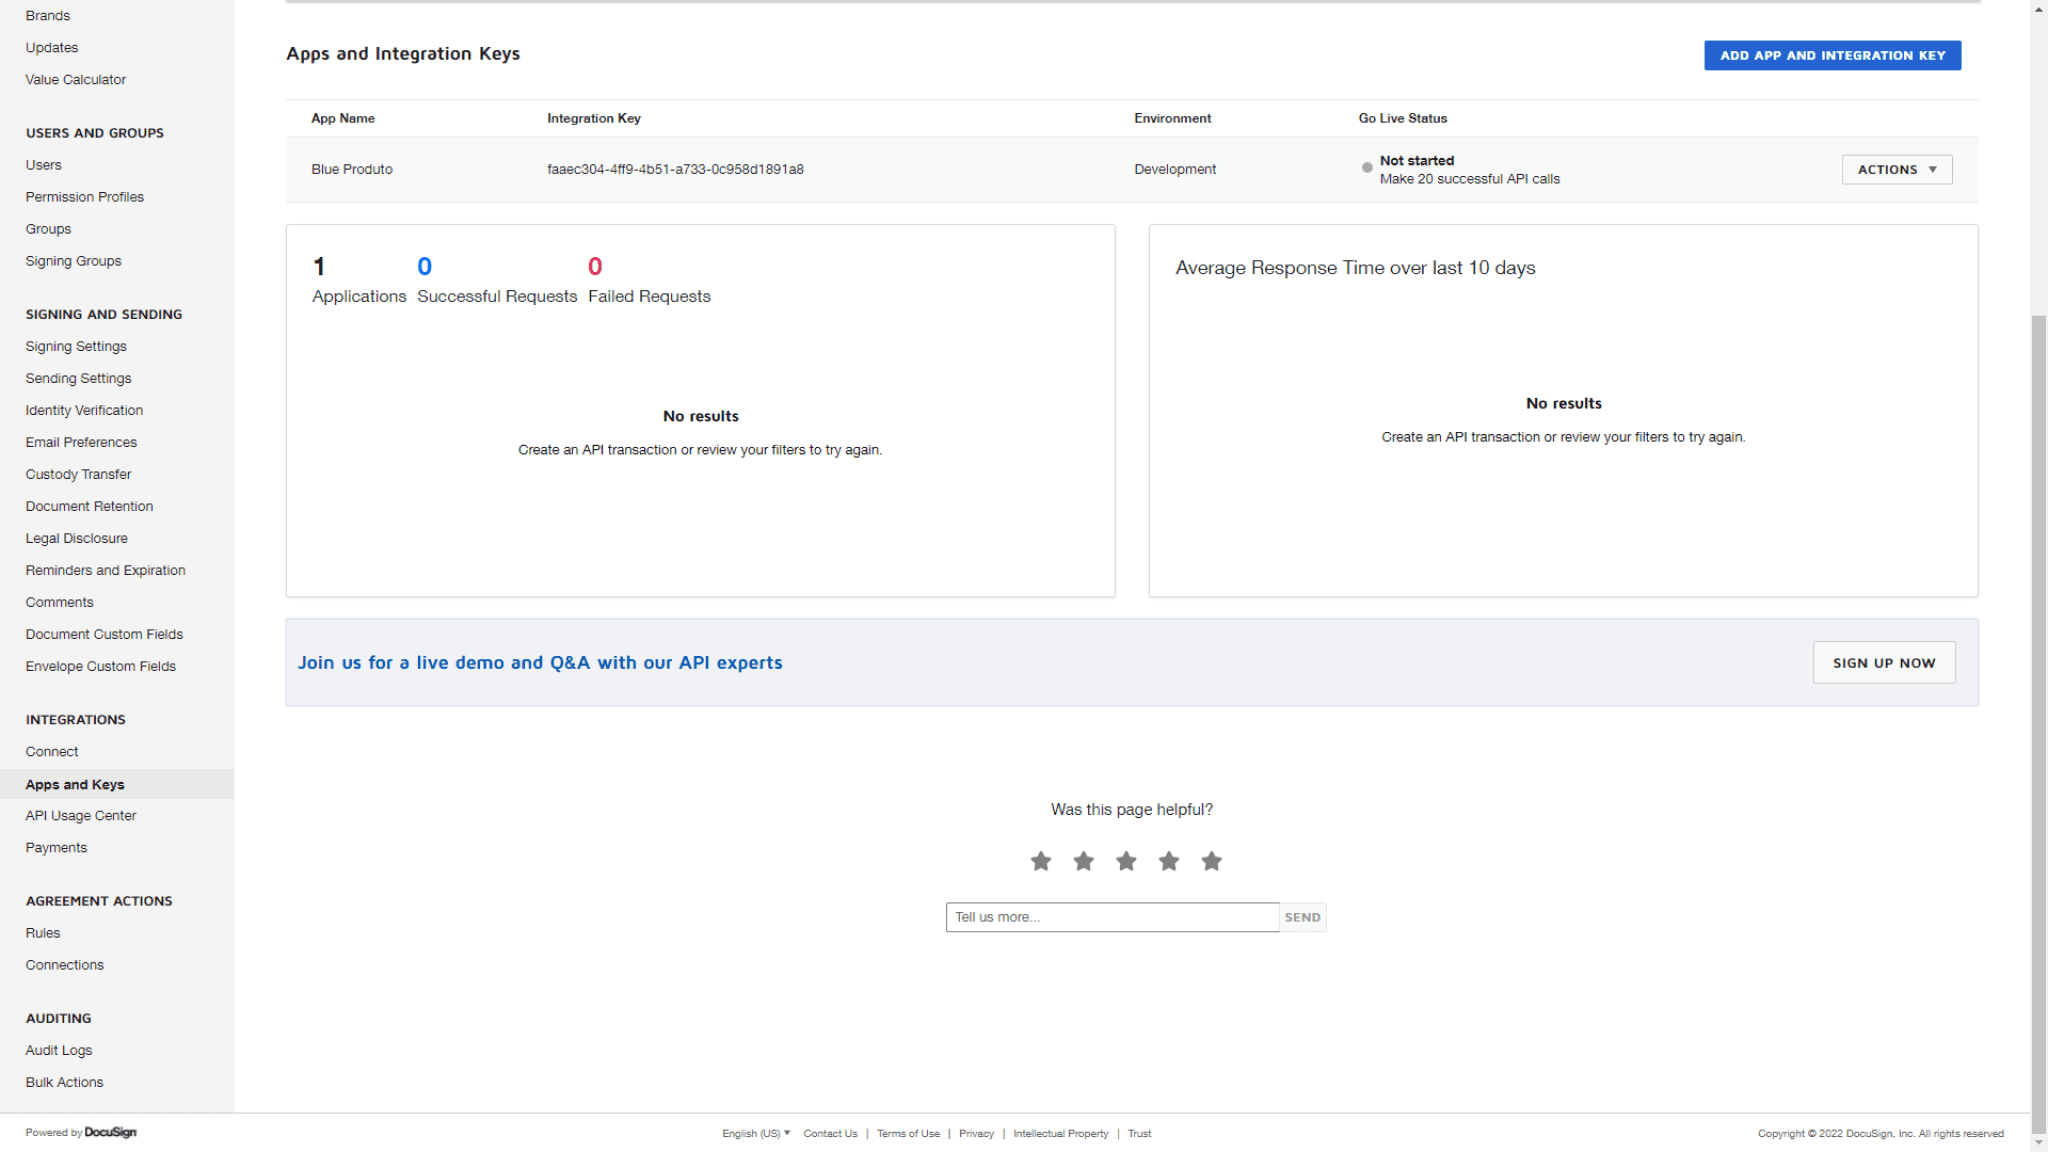Give a four-star rating
2048x1152 pixels.
[1168, 861]
